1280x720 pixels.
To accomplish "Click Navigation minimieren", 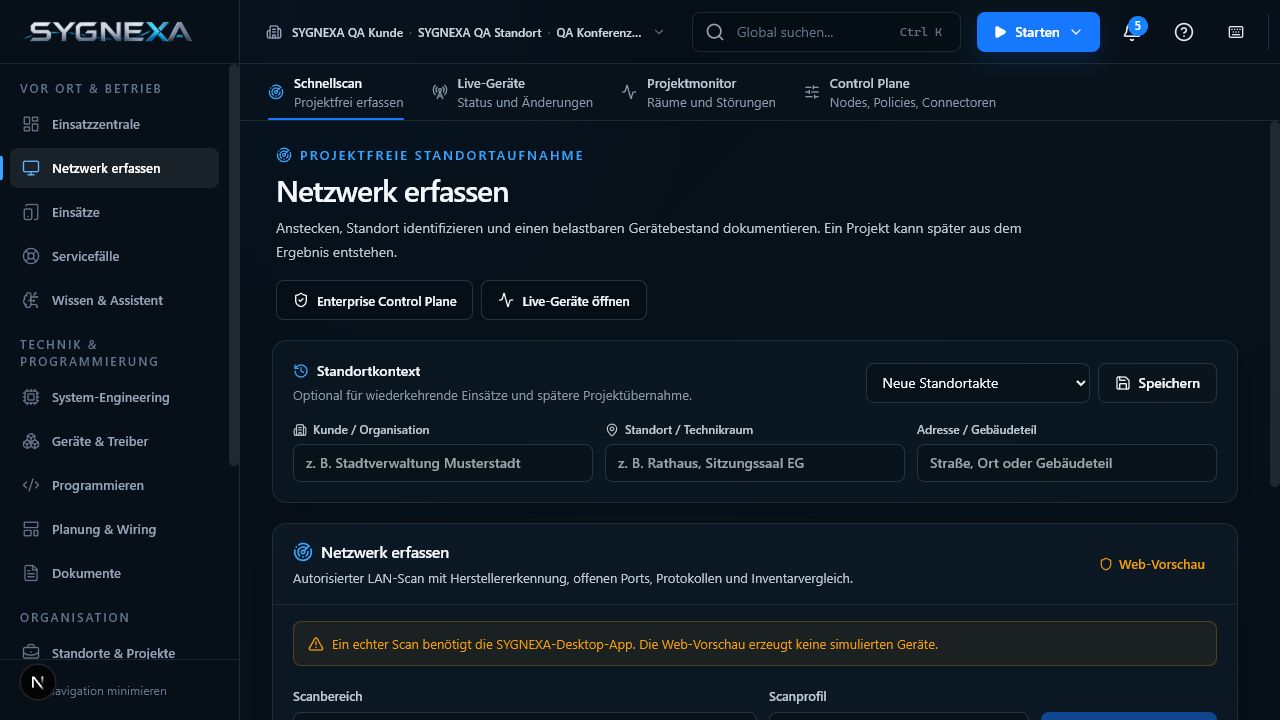I will tap(108, 691).
